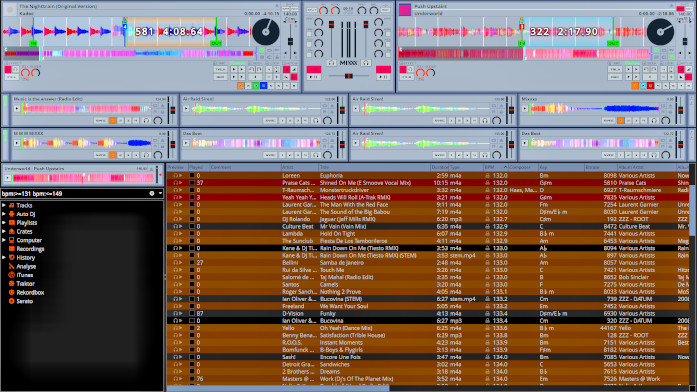Adjust pitch fader of Push Upstairs deck
The height and width of the screenshot is (392, 697).
[685, 41]
